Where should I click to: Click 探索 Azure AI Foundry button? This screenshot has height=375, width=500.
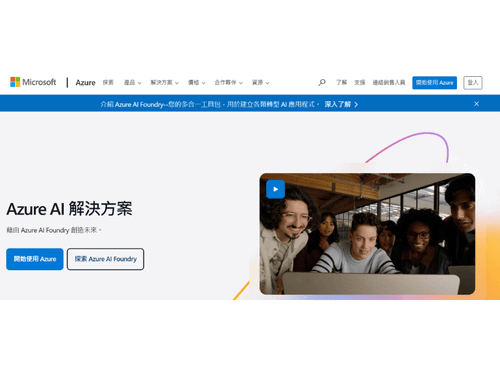click(105, 259)
